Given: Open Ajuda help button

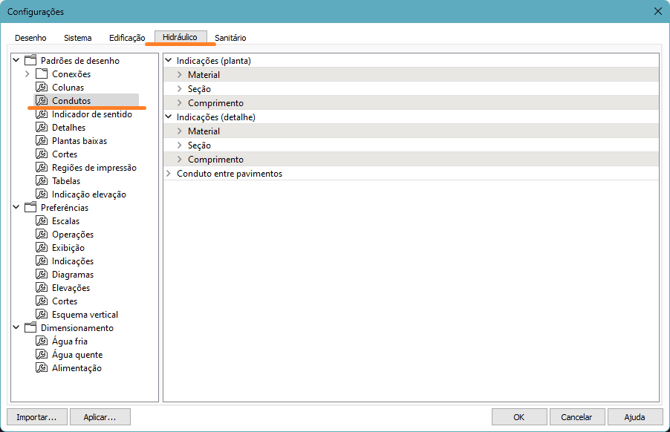Looking at the screenshot, I should pyautogui.click(x=634, y=416).
